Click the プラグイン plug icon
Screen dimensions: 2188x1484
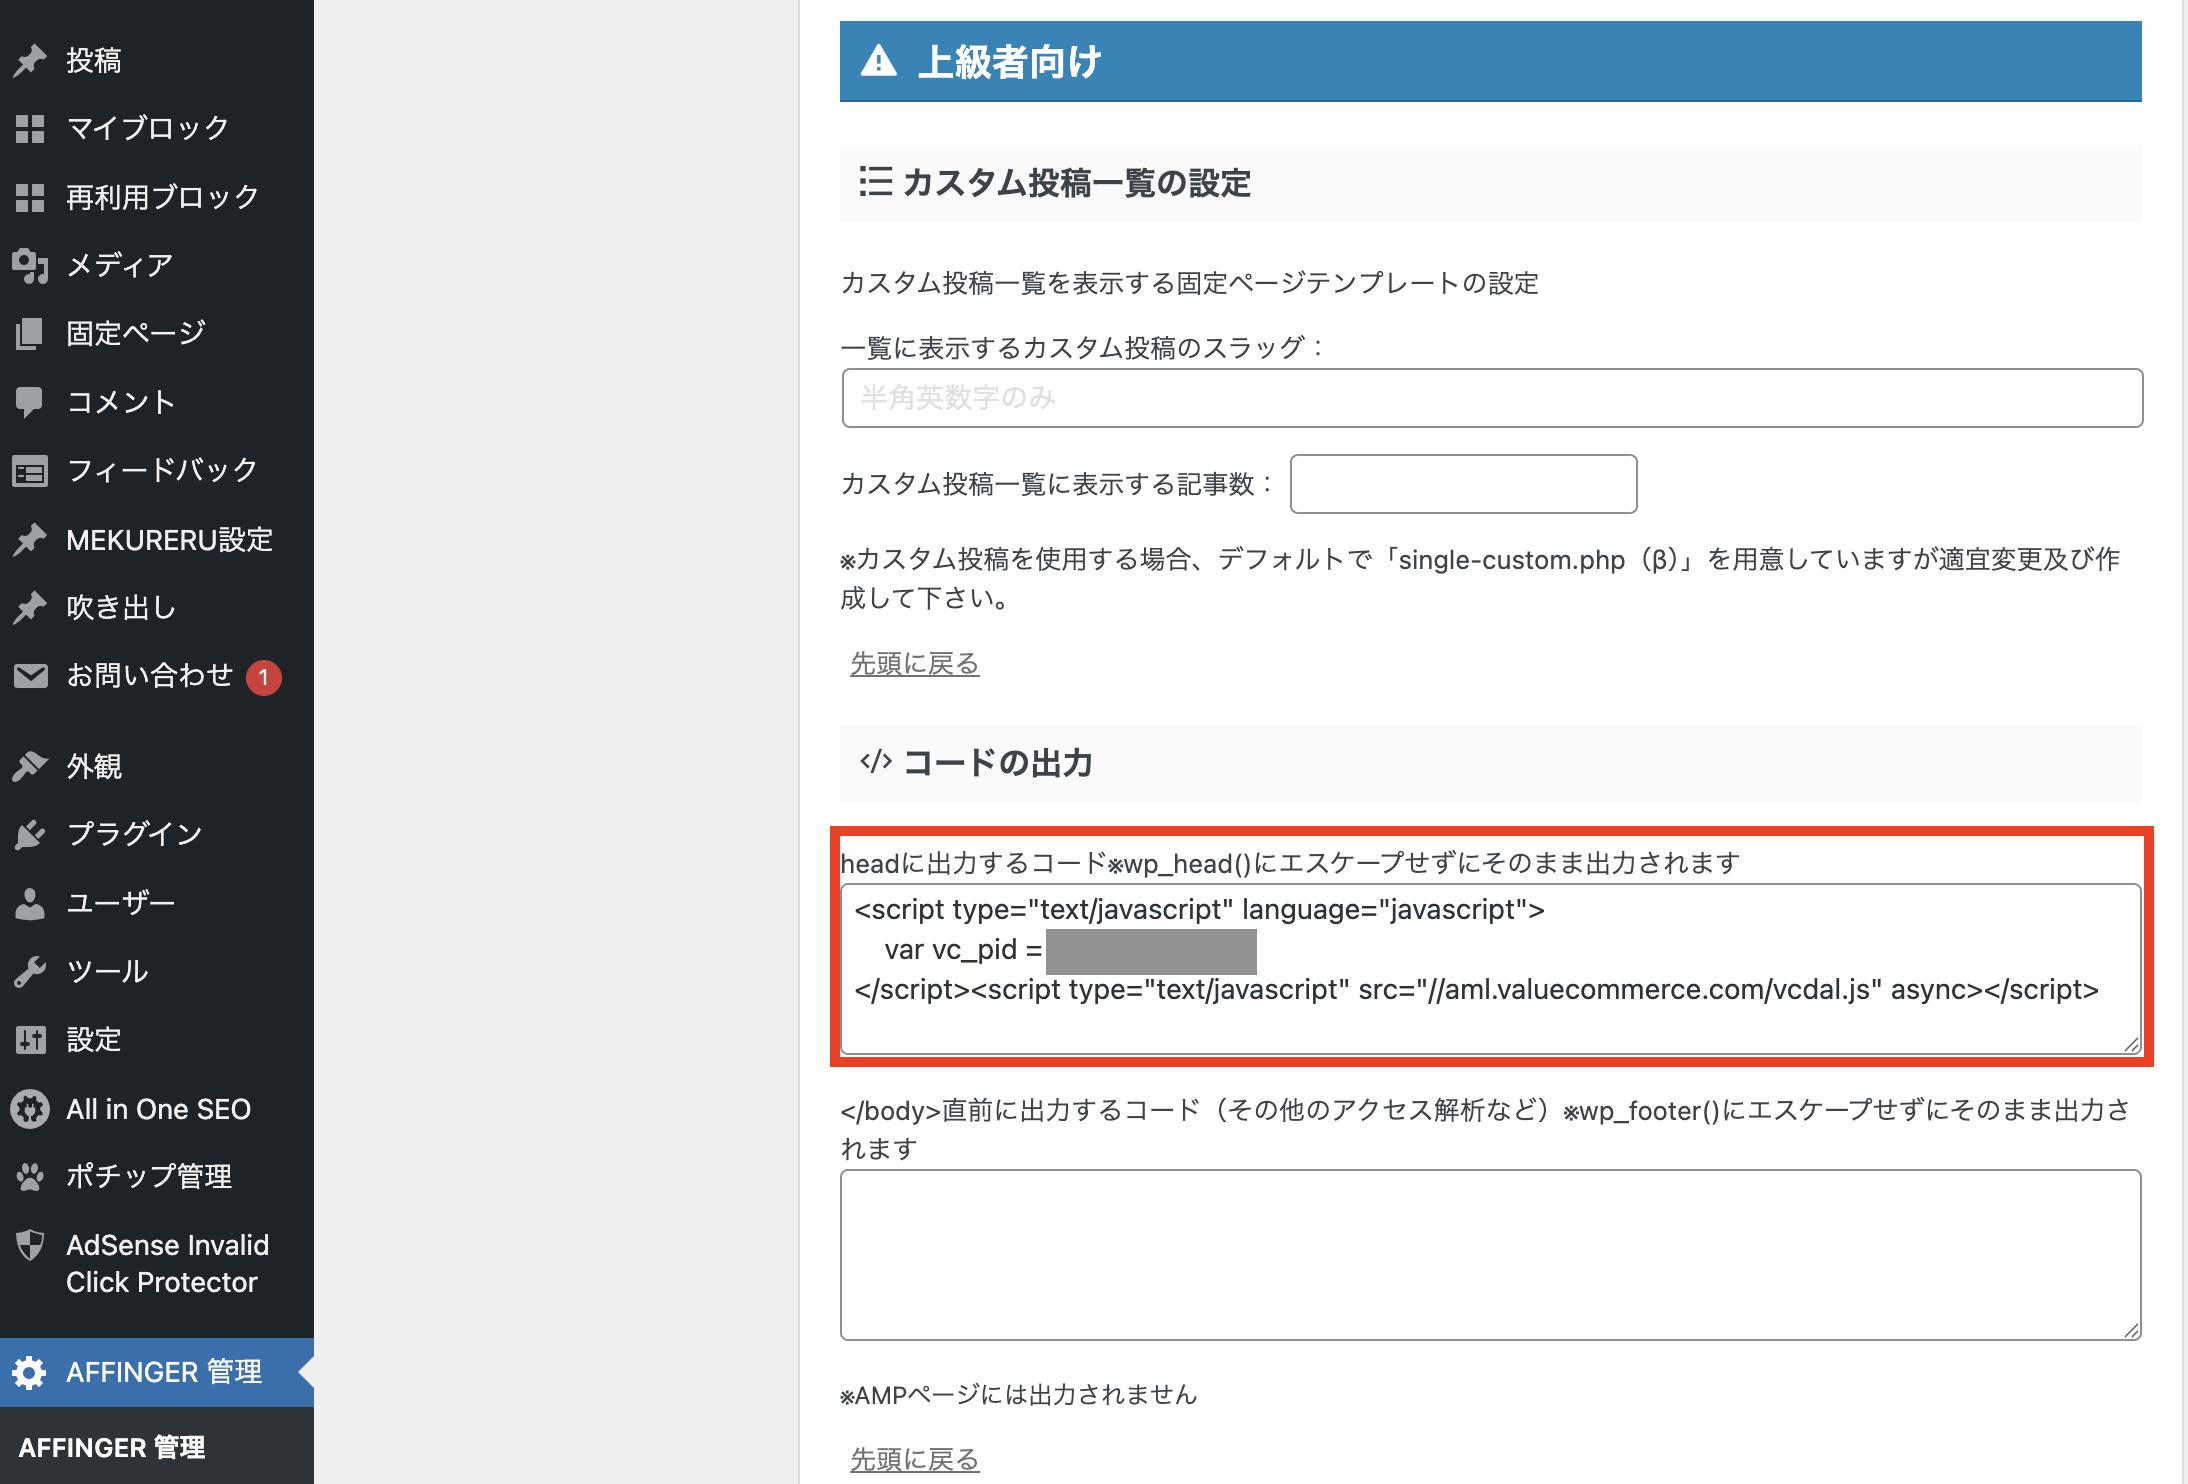(30, 834)
